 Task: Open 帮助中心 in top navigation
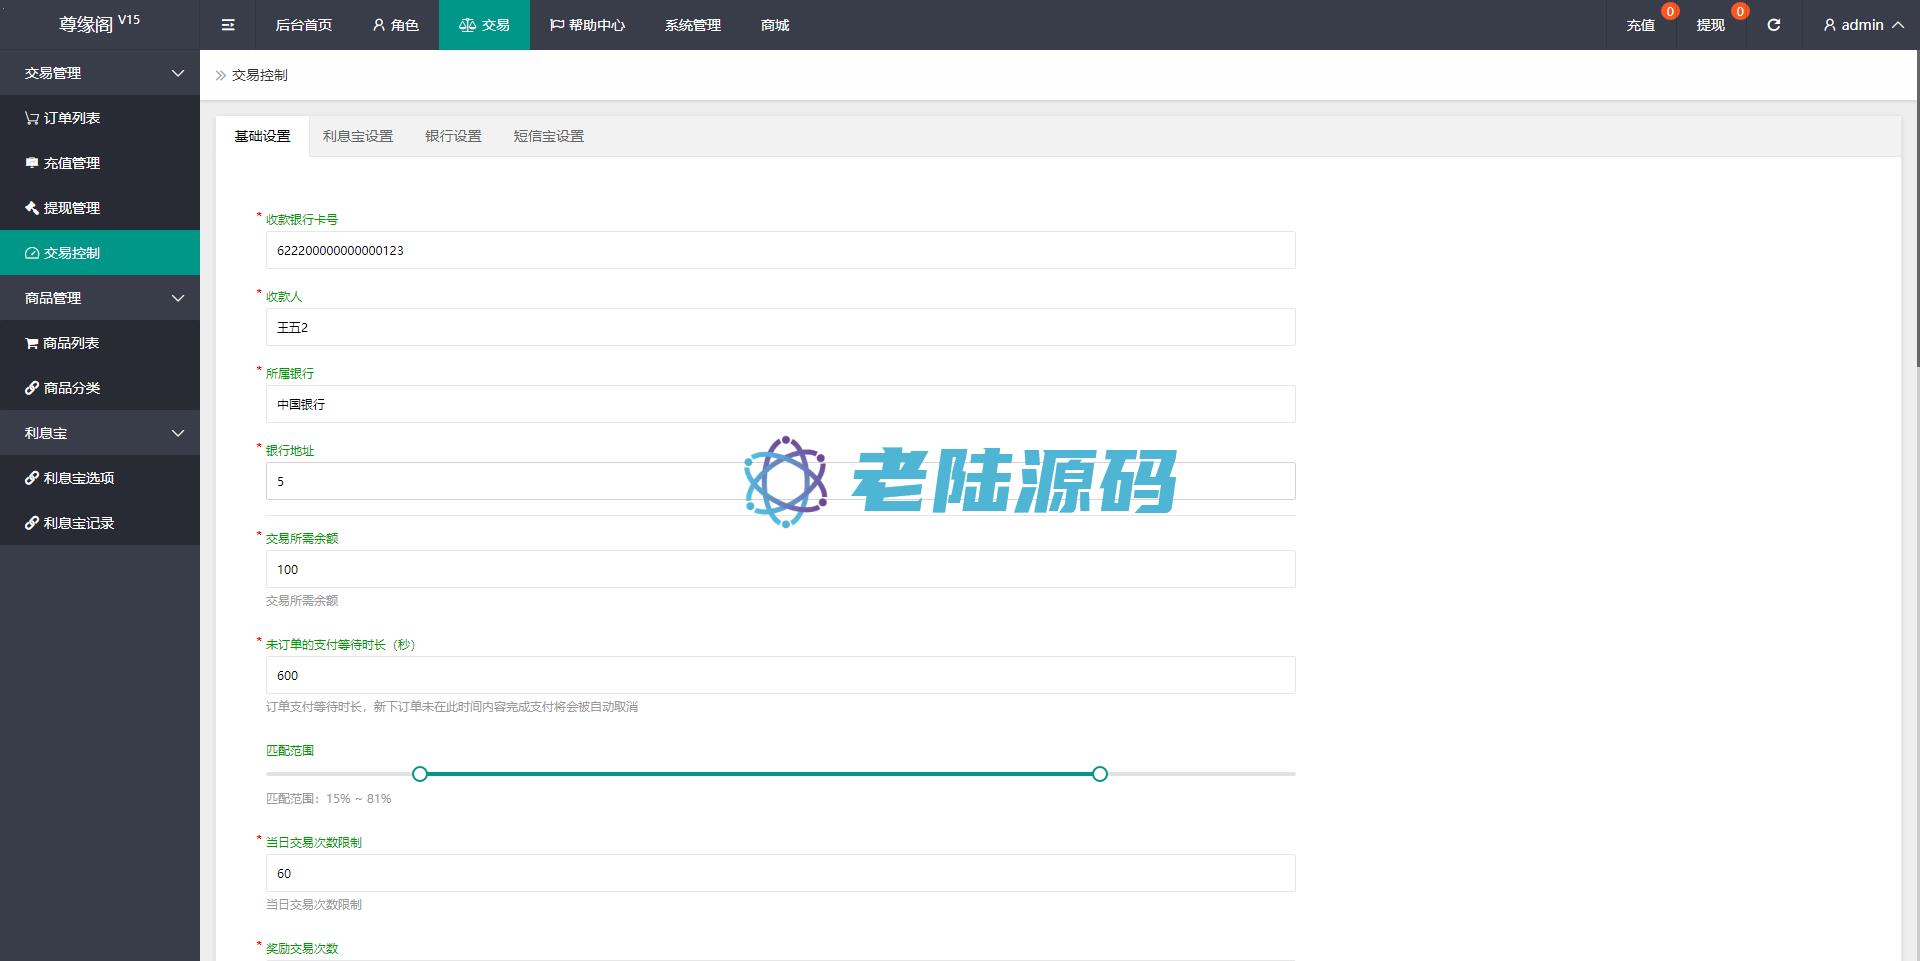coord(587,25)
